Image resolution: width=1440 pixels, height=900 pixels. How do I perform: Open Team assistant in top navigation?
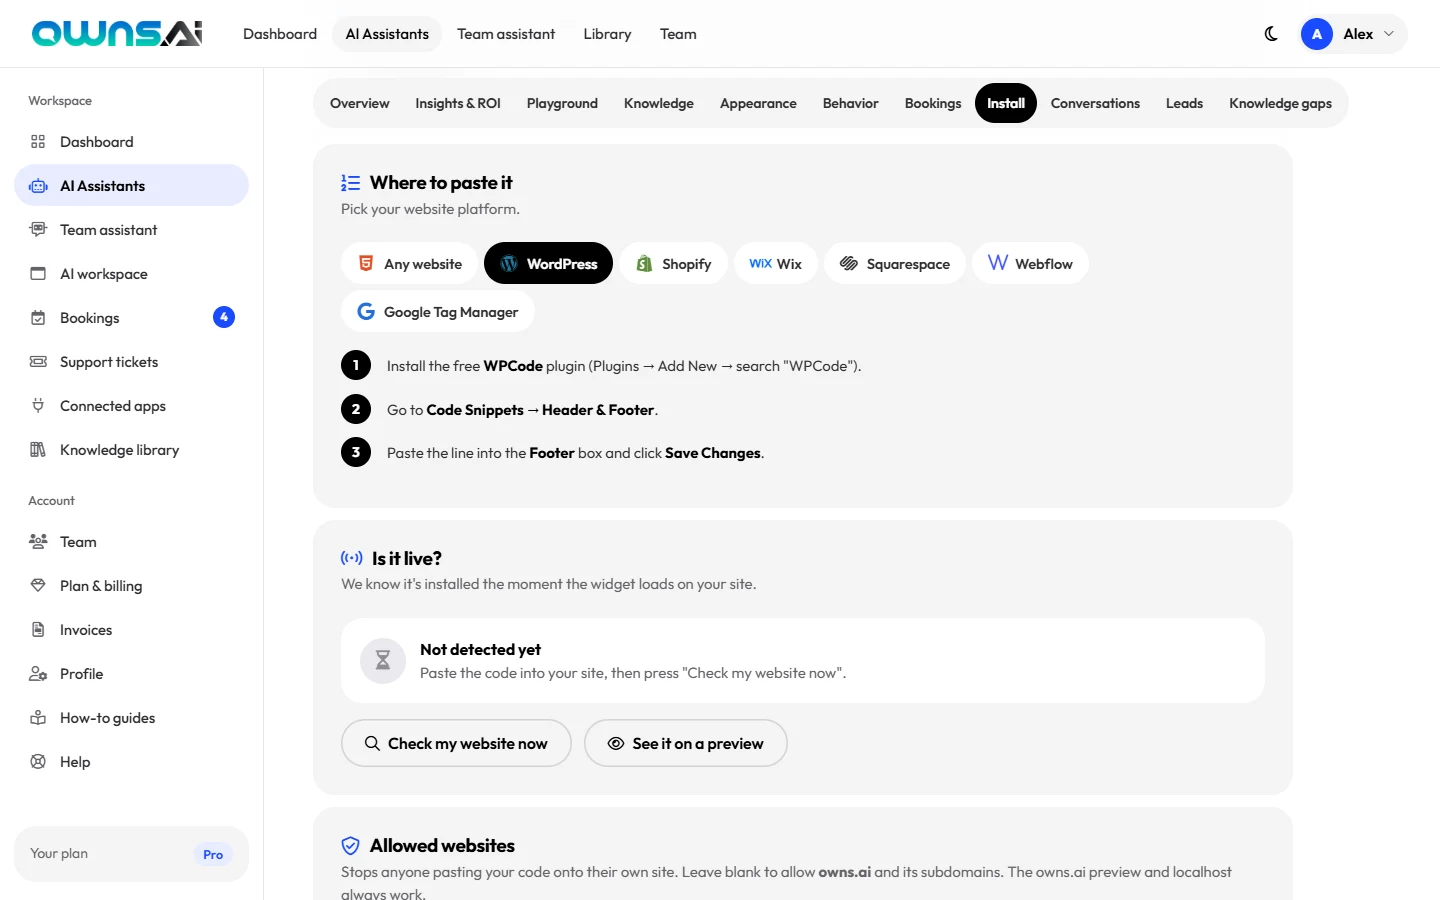tap(506, 34)
